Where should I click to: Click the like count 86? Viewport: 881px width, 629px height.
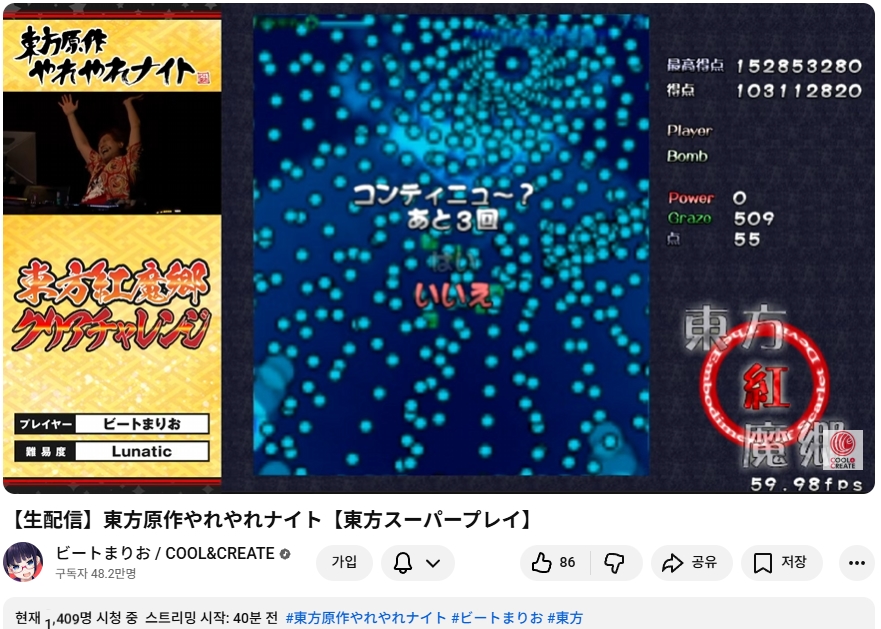click(567, 563)
